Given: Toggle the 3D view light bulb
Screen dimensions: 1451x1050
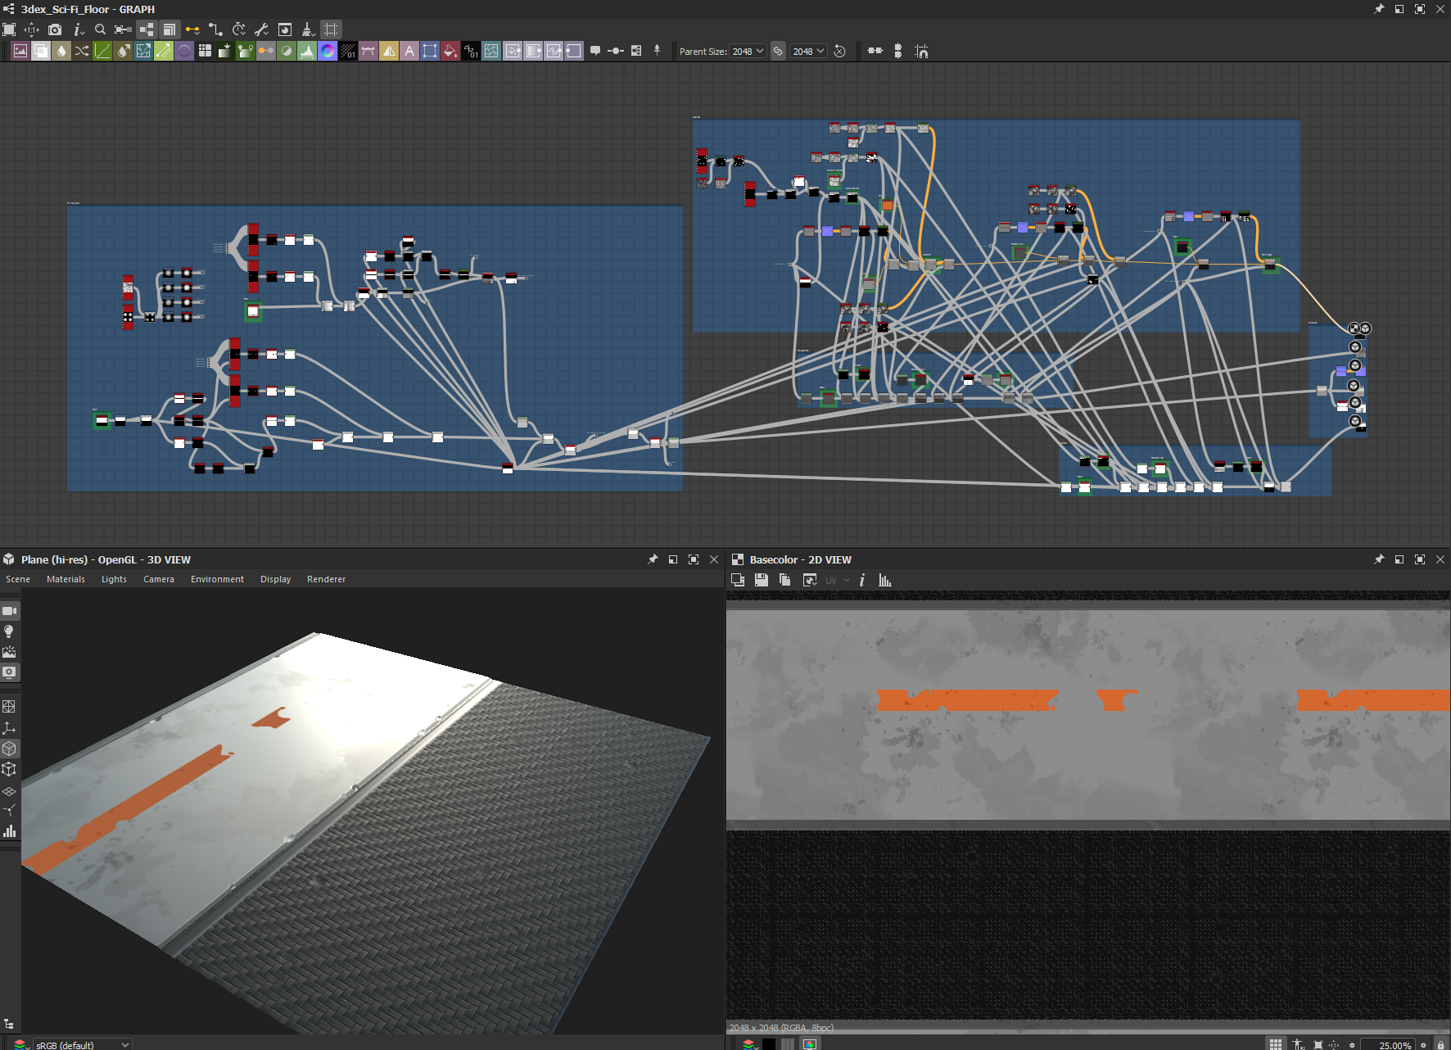Looking at the screenshot, I should click(x=10, y=632).
